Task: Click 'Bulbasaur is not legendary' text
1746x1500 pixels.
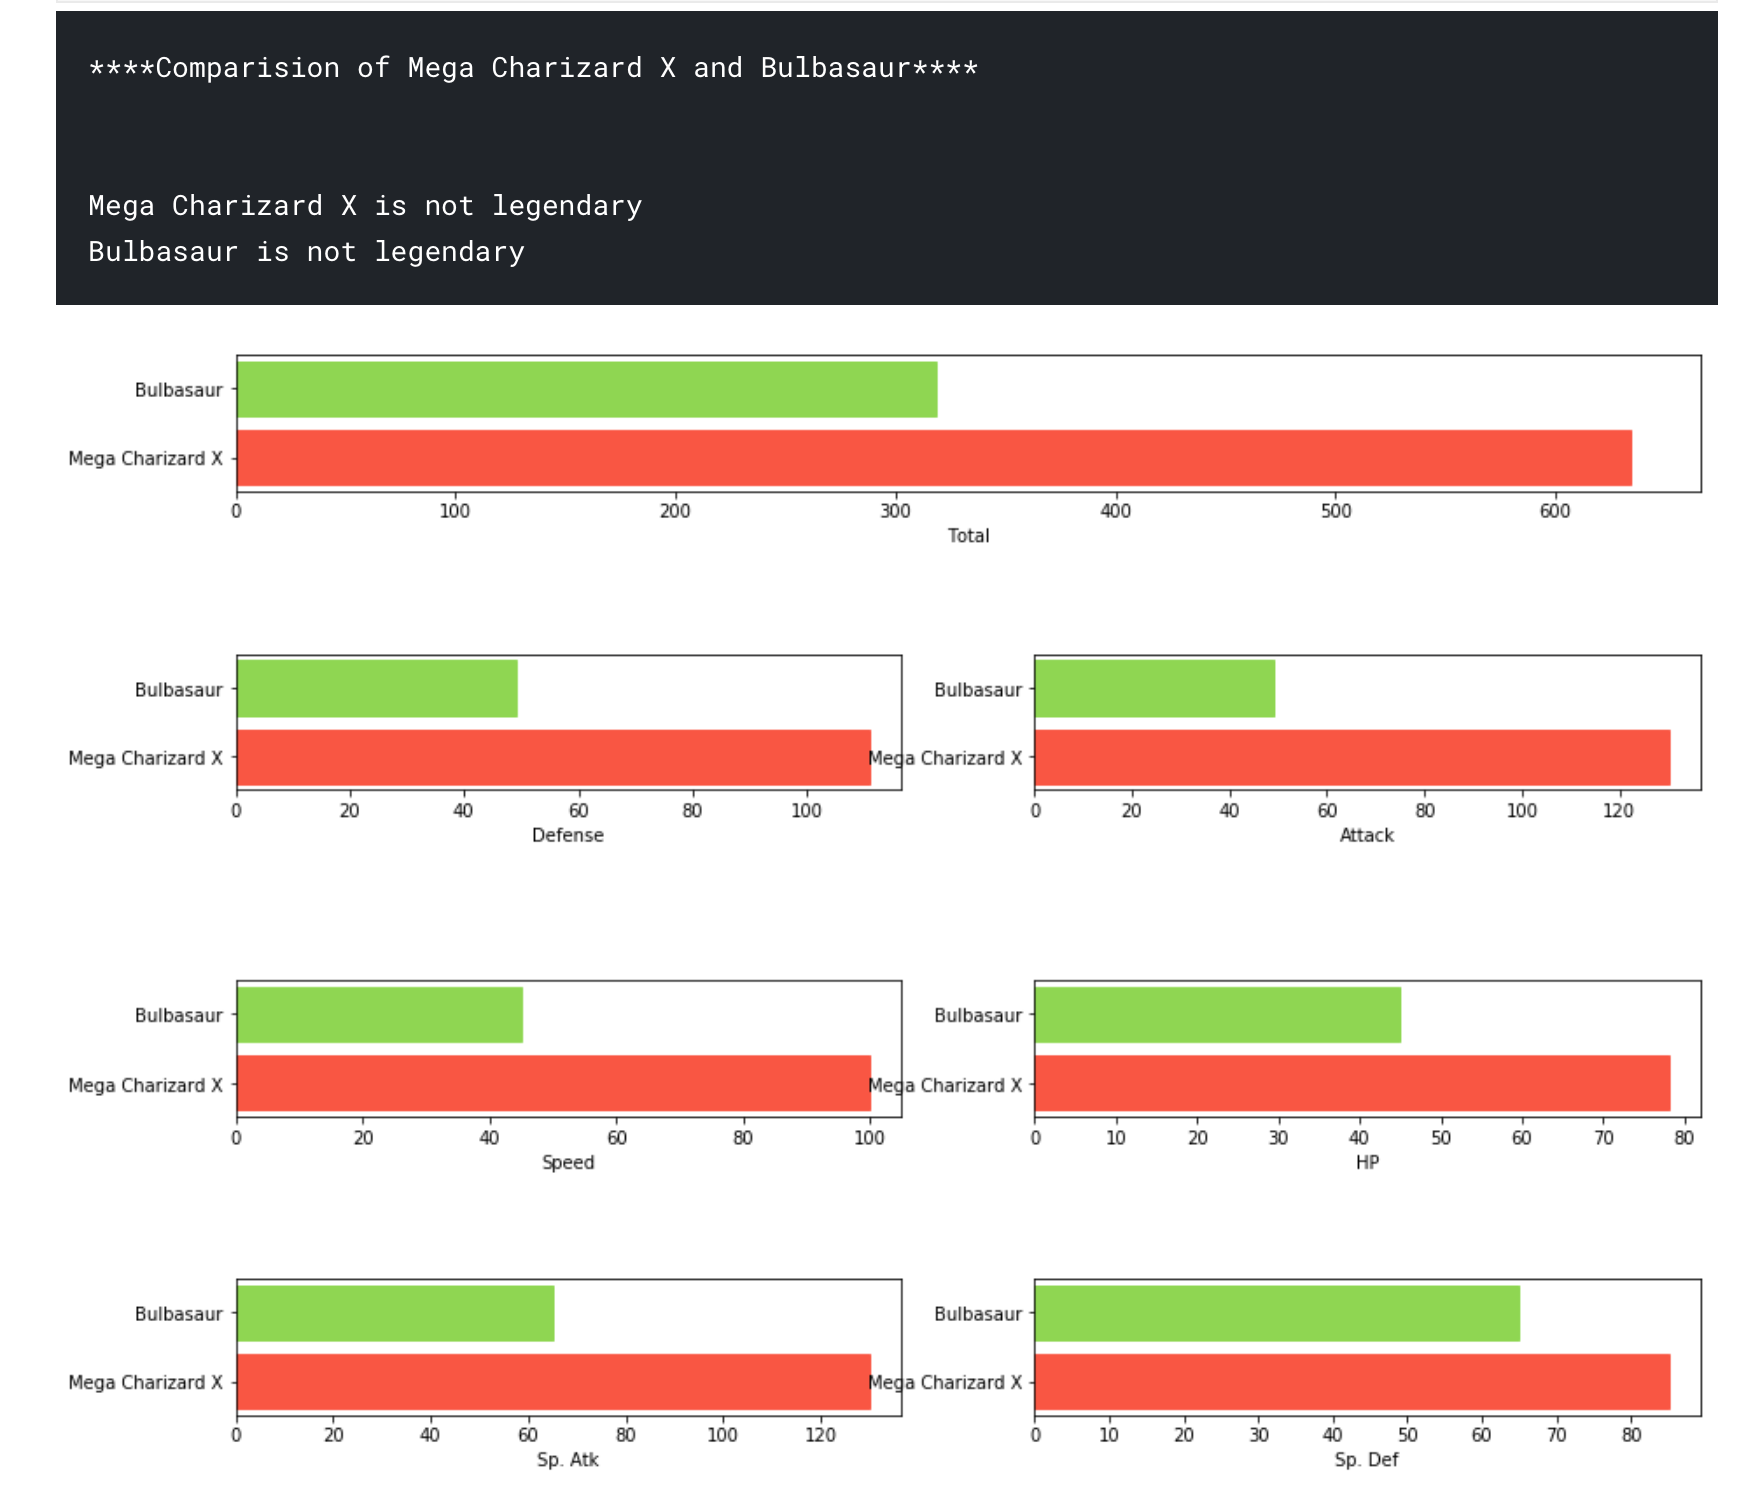Action: pos(306,252)
